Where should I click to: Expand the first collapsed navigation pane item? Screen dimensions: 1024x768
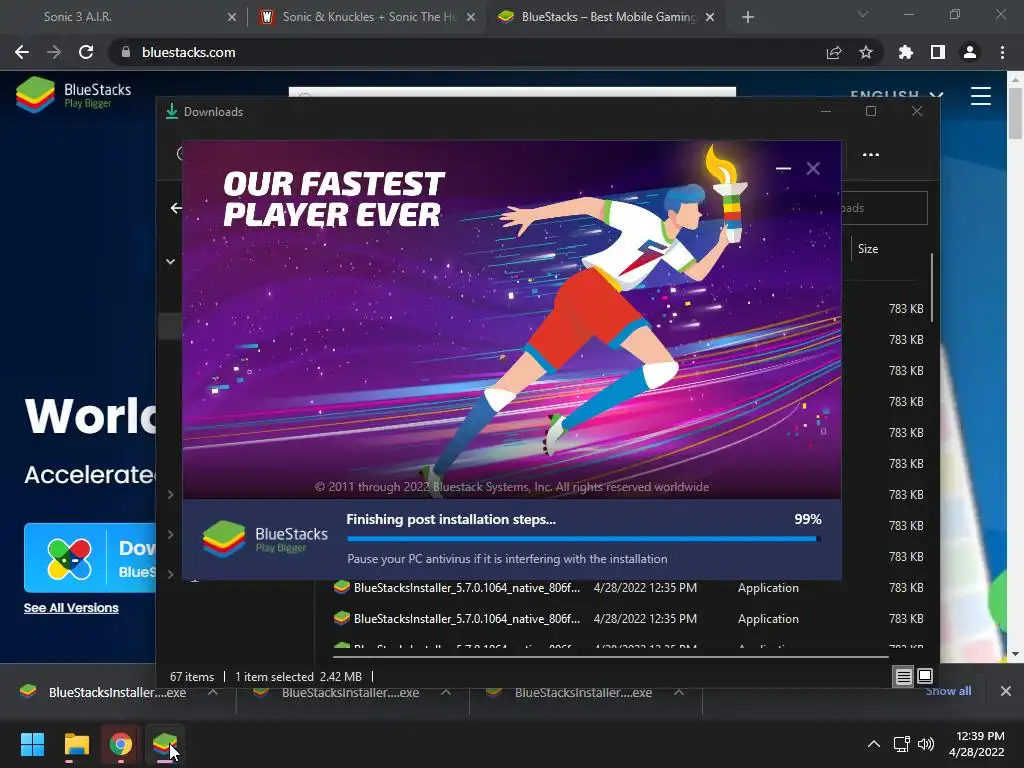(x=170, y=494)
